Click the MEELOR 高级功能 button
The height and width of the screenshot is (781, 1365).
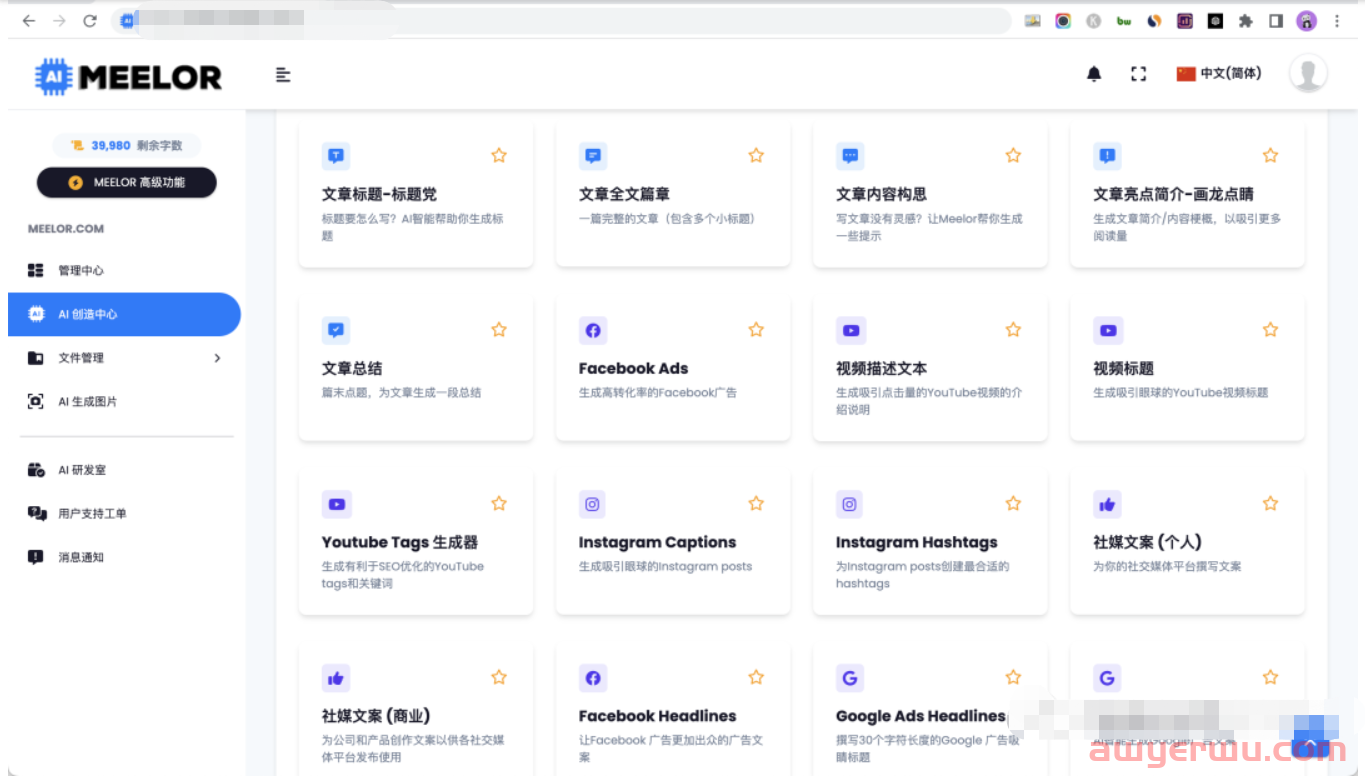(x=127, y=182)
